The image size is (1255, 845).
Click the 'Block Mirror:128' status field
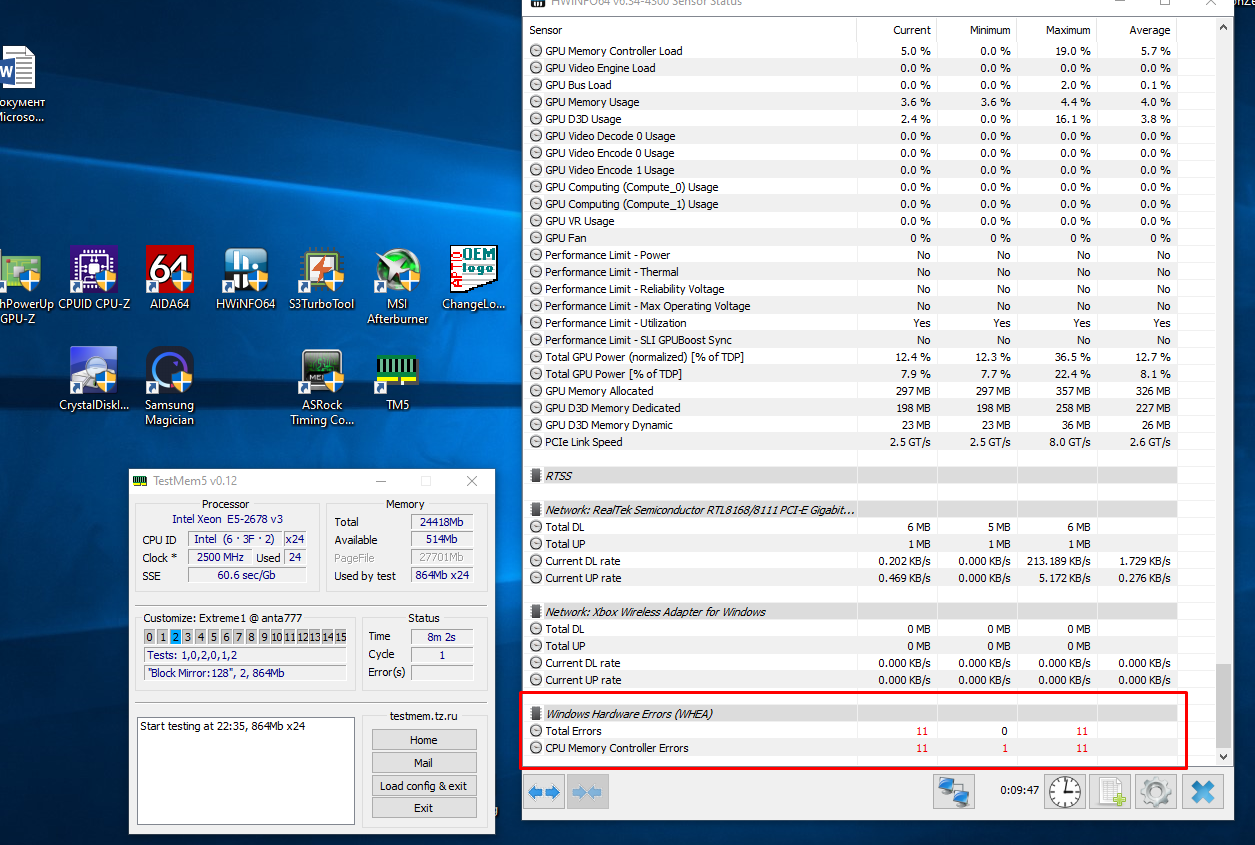tap(245, 673)
